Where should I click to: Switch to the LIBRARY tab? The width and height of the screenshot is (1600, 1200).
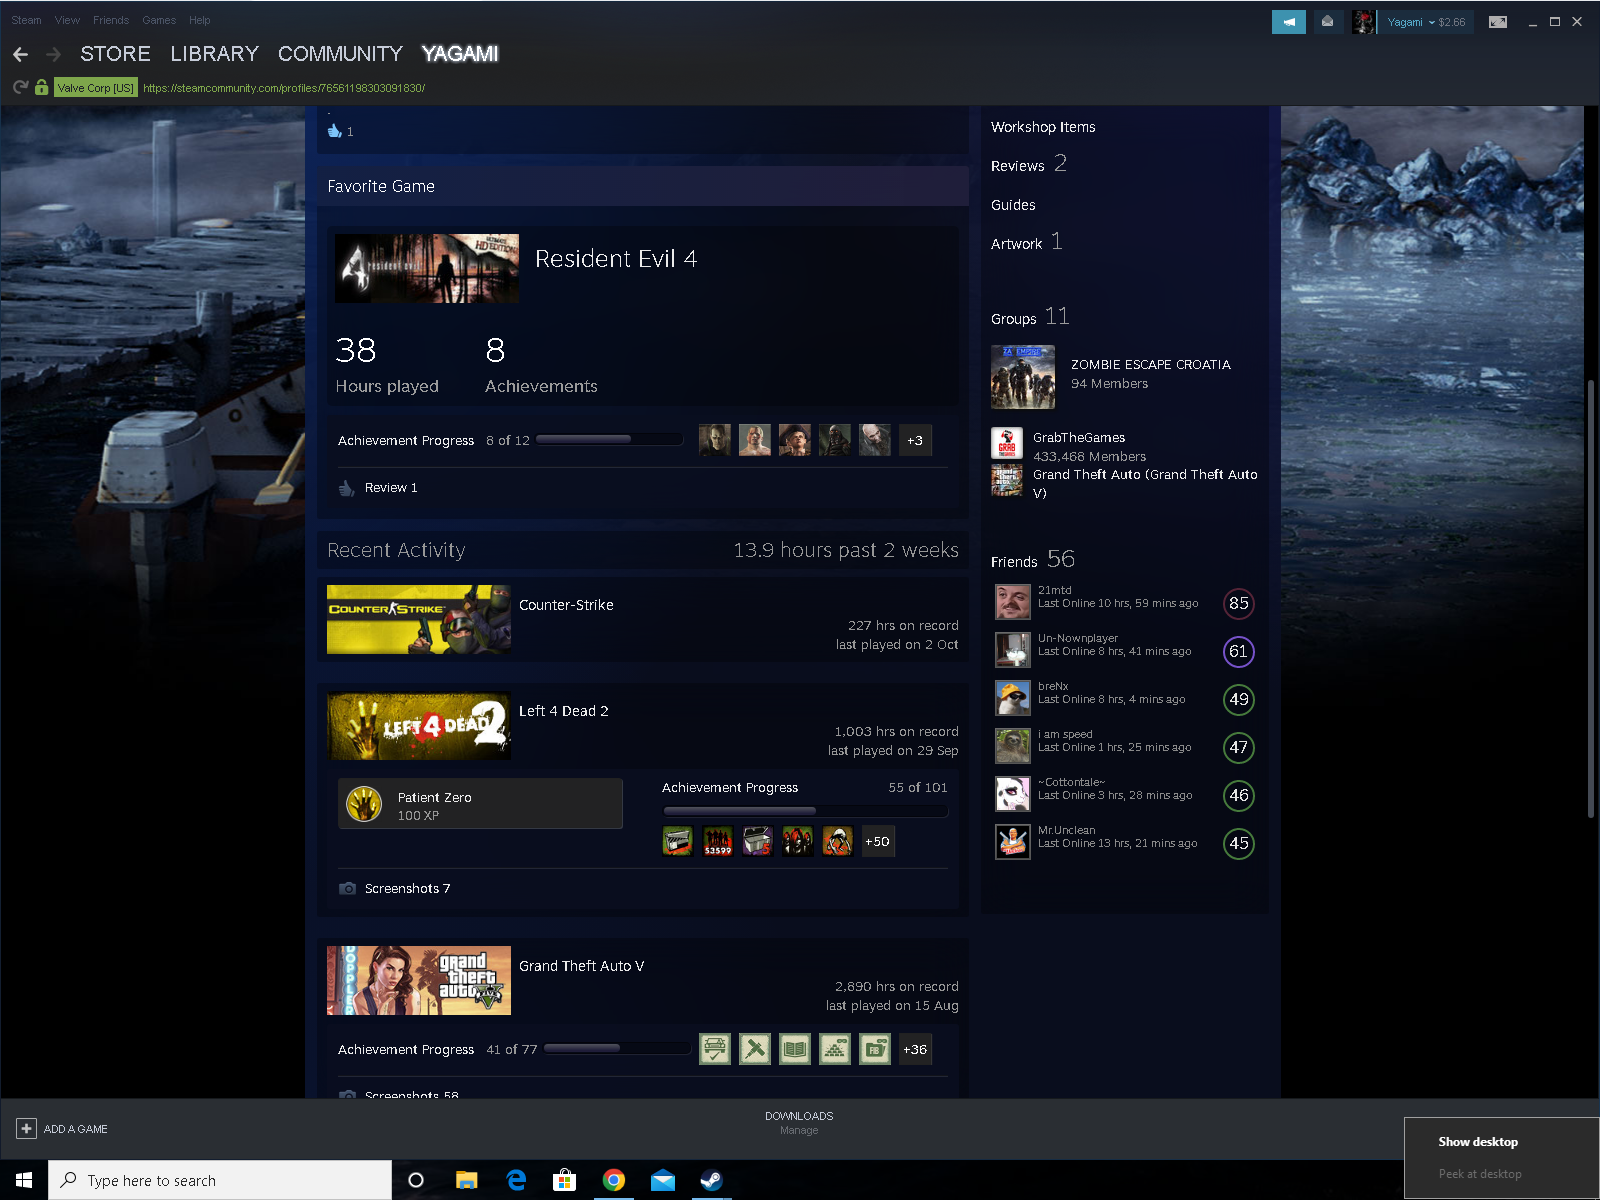tap(214, 54)
